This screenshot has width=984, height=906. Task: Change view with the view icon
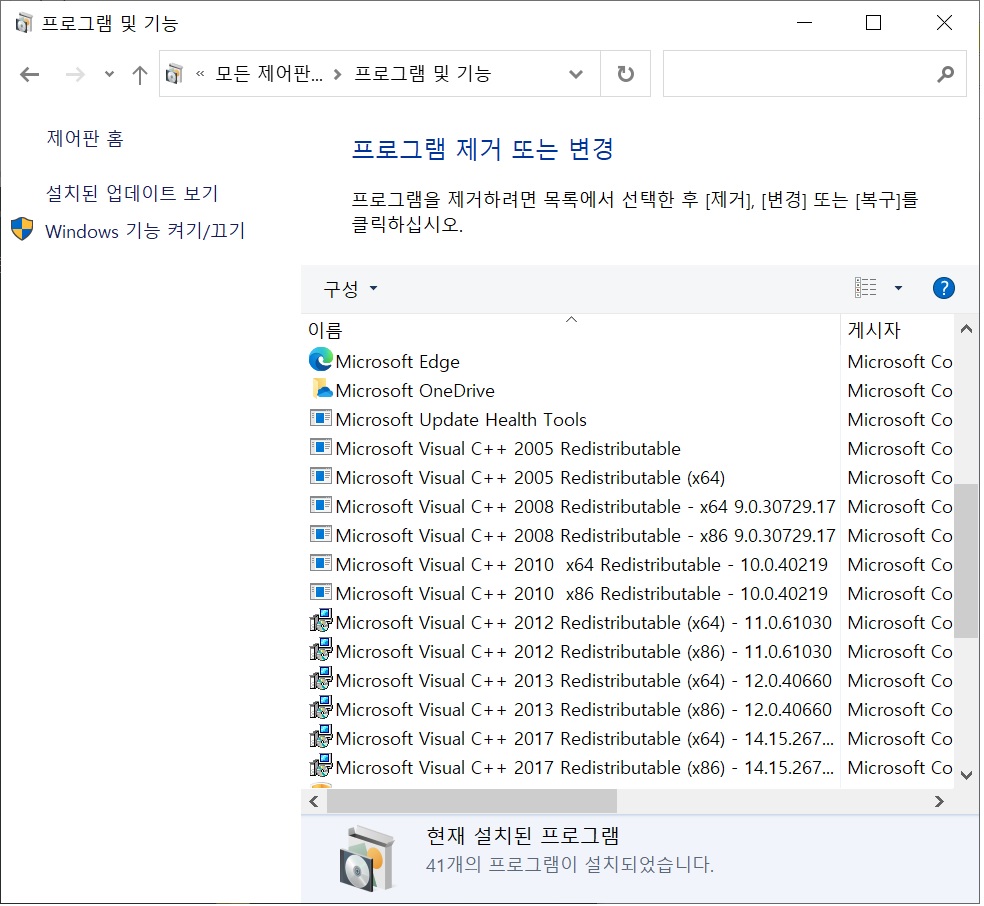(865, 288)
